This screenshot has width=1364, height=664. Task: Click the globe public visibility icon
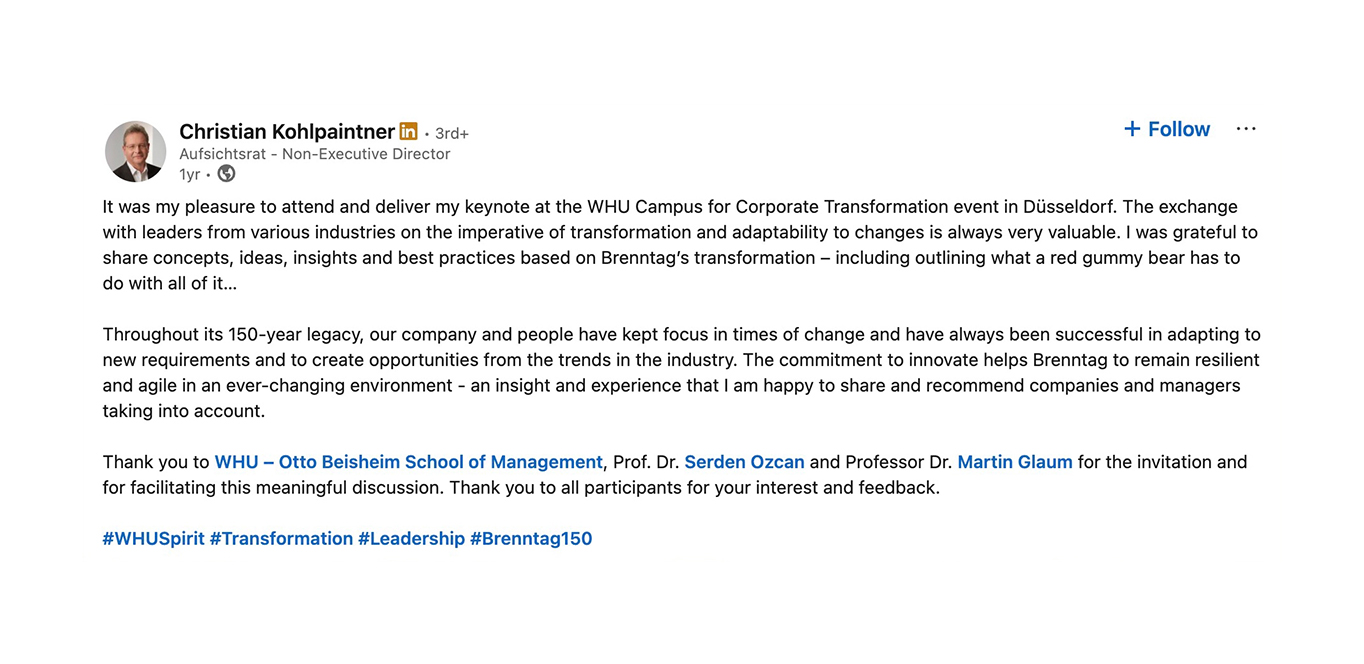227,174
